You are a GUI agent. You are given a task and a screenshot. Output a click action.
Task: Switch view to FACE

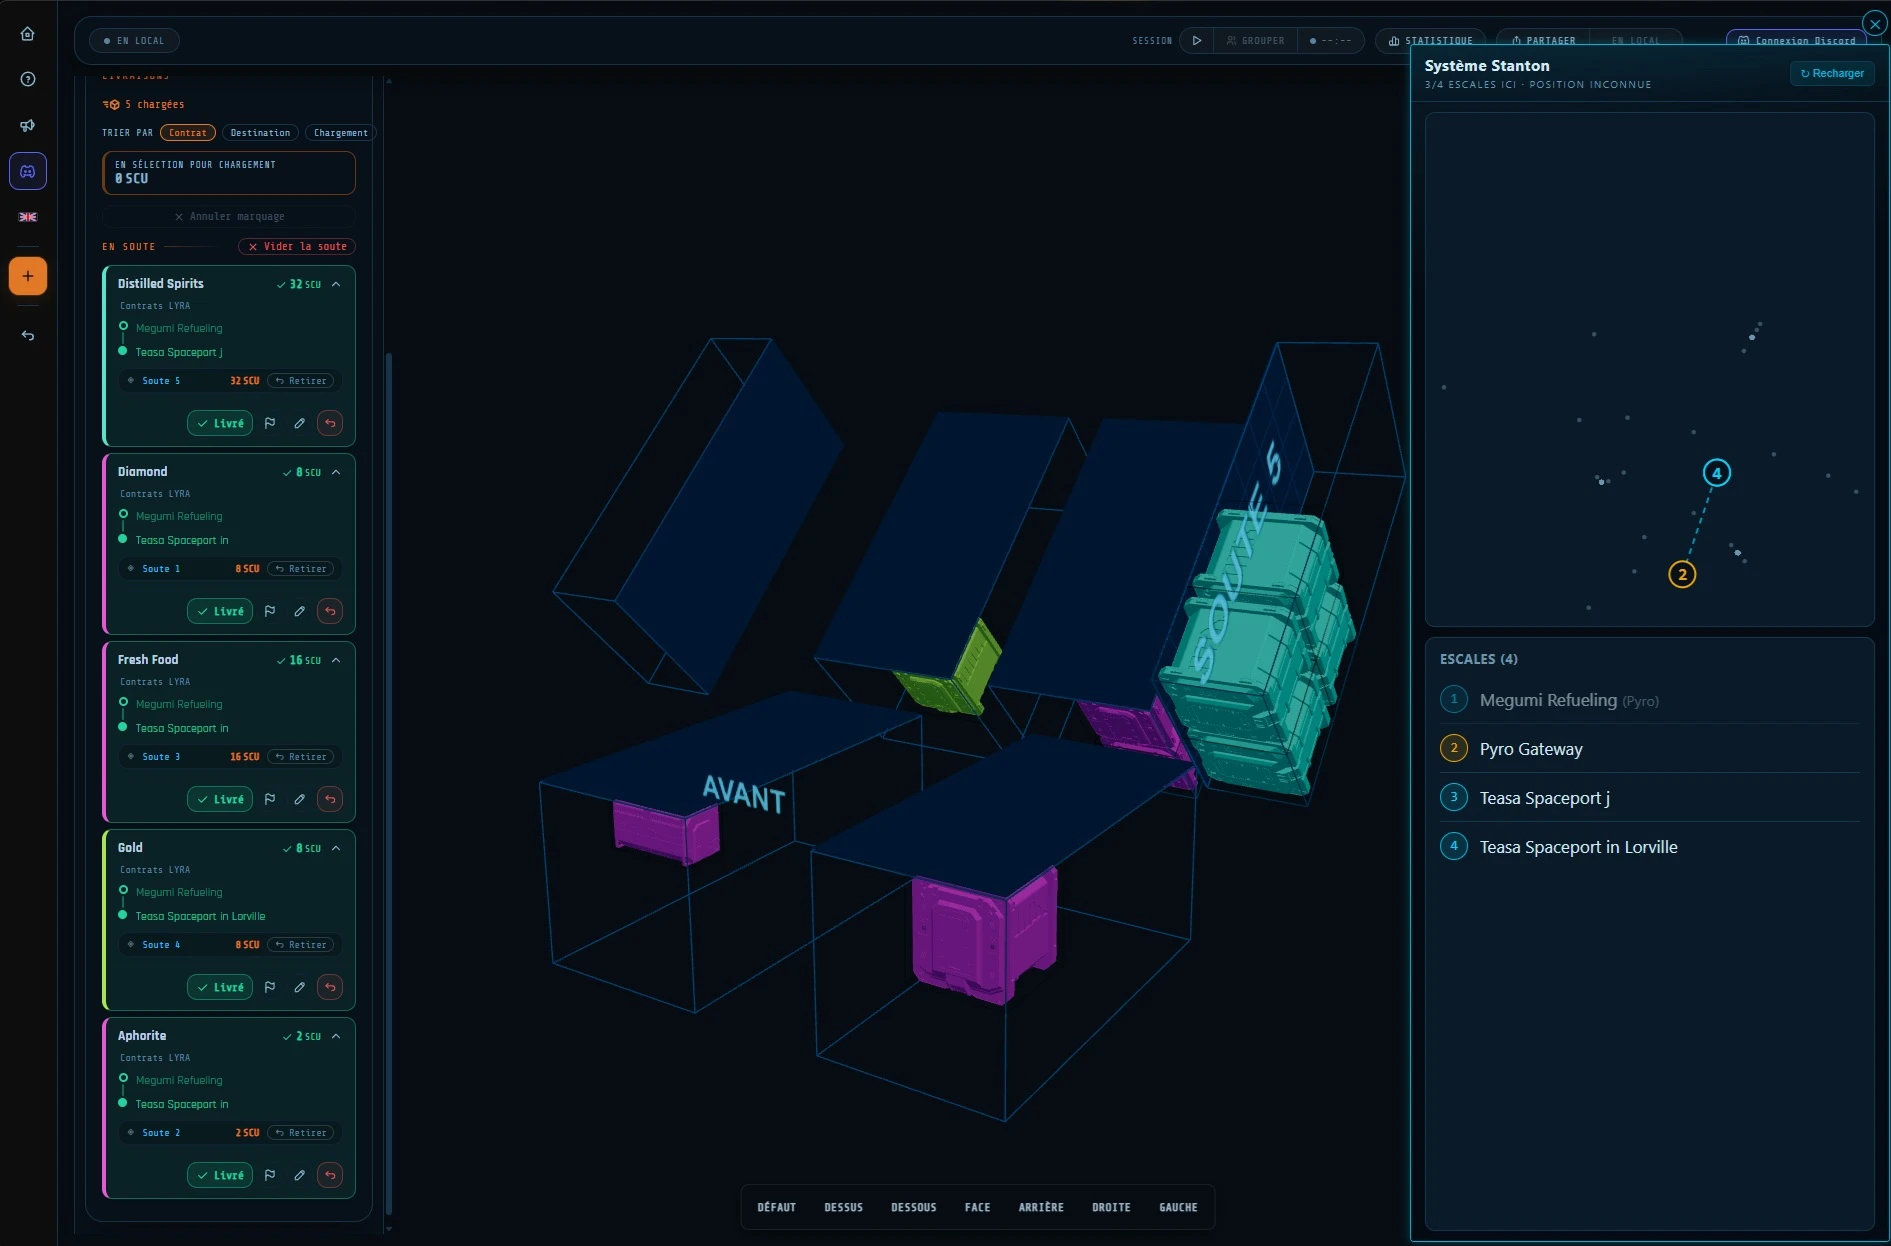click(977, 1208)
